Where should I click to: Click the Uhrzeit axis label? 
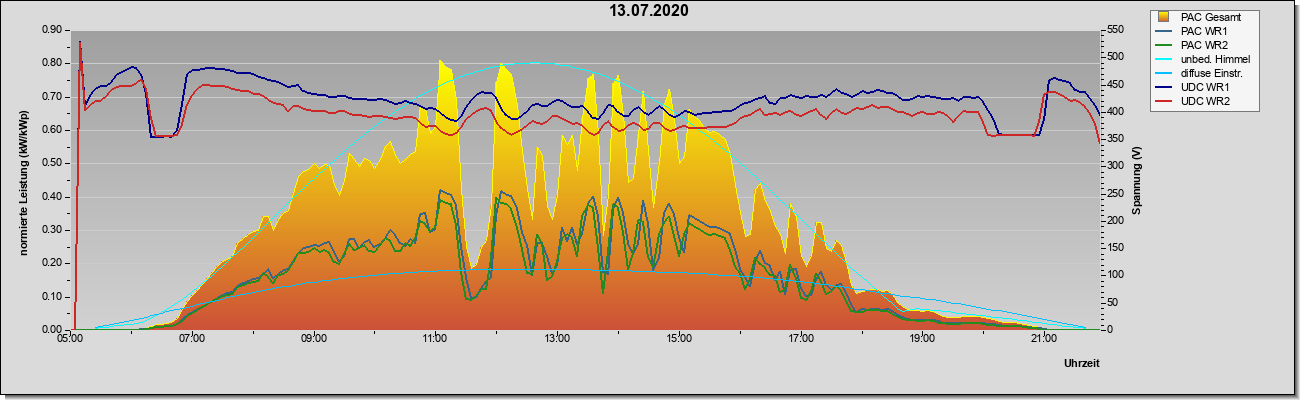[x=1081, y=365]
